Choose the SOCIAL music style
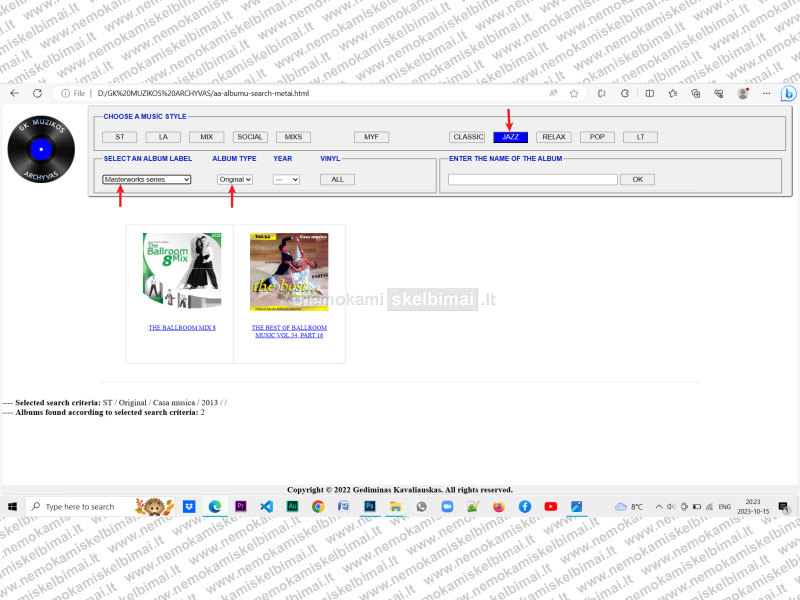 [250, 137]
